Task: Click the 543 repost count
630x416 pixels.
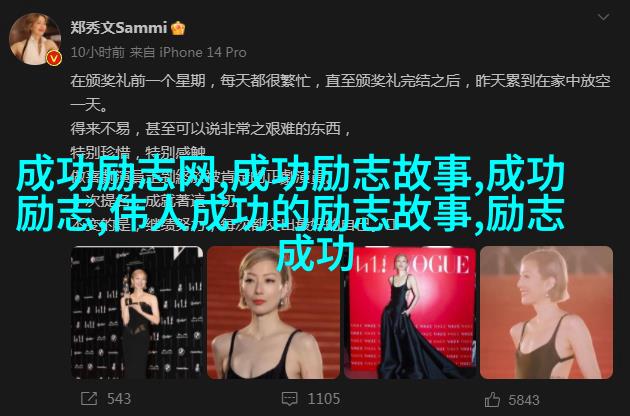Action: [119, 399]
